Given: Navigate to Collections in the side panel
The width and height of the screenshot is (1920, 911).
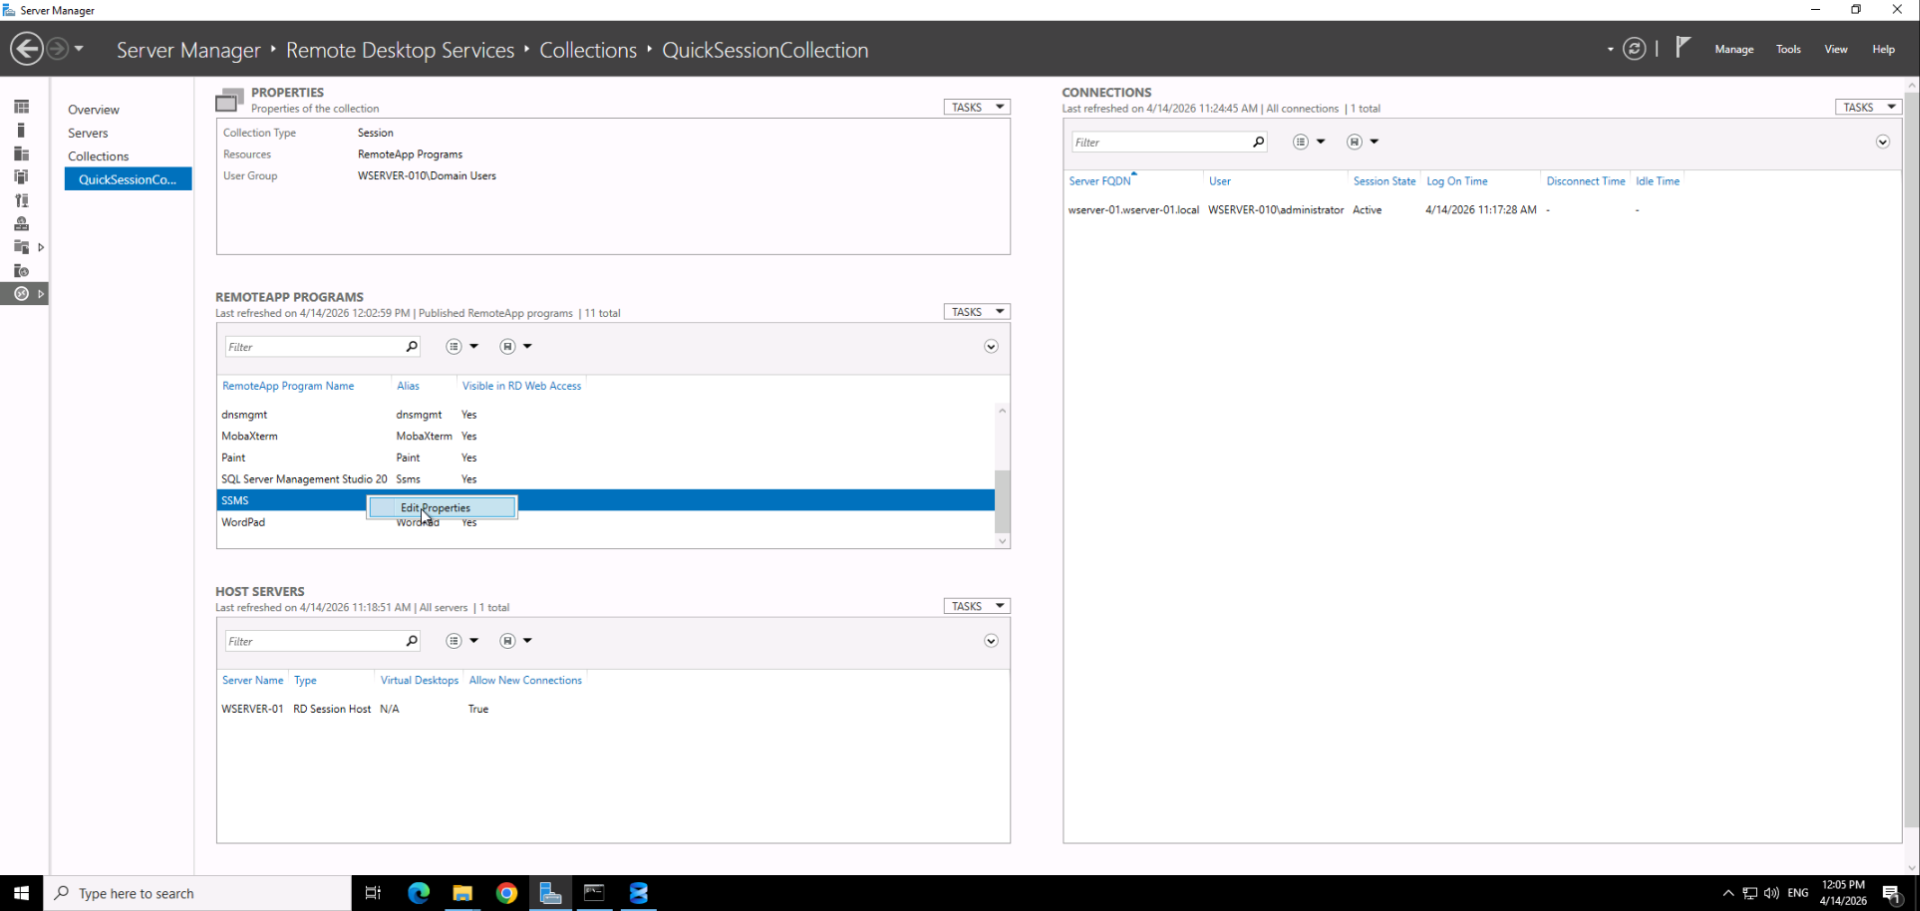Looking at the screenshot, I should coord(98,156).
